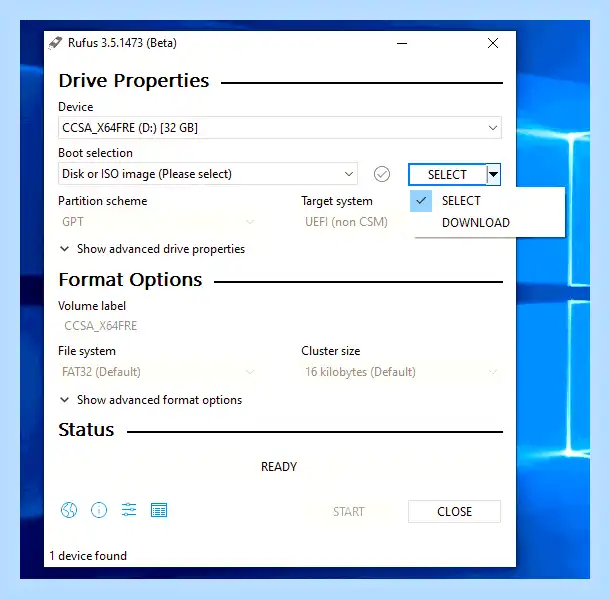This screenshot has height=599, width=610.
Task: Close the Rufus window with X
Action: (x=493, y=43)
